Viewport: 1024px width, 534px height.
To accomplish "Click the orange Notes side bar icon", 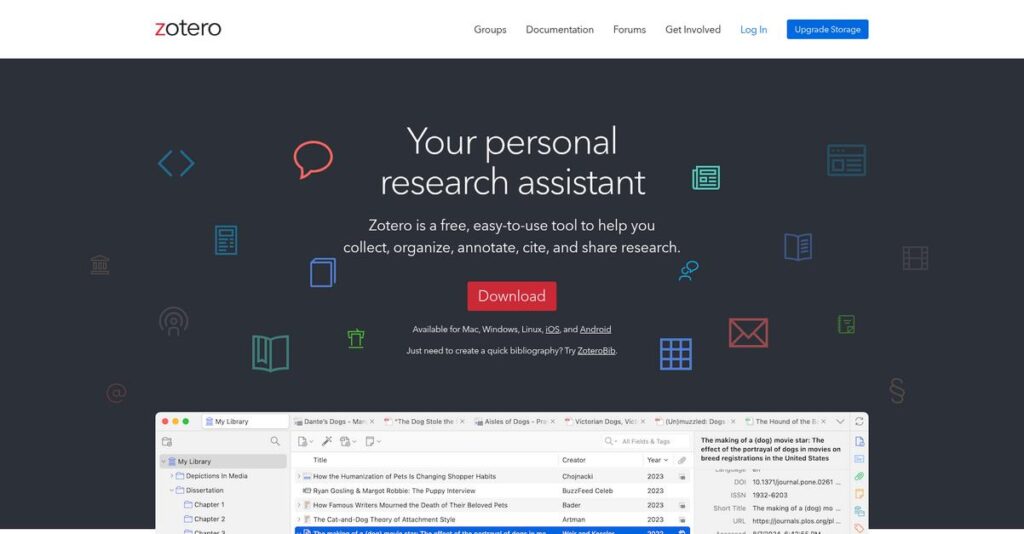I will coord(859,494).
